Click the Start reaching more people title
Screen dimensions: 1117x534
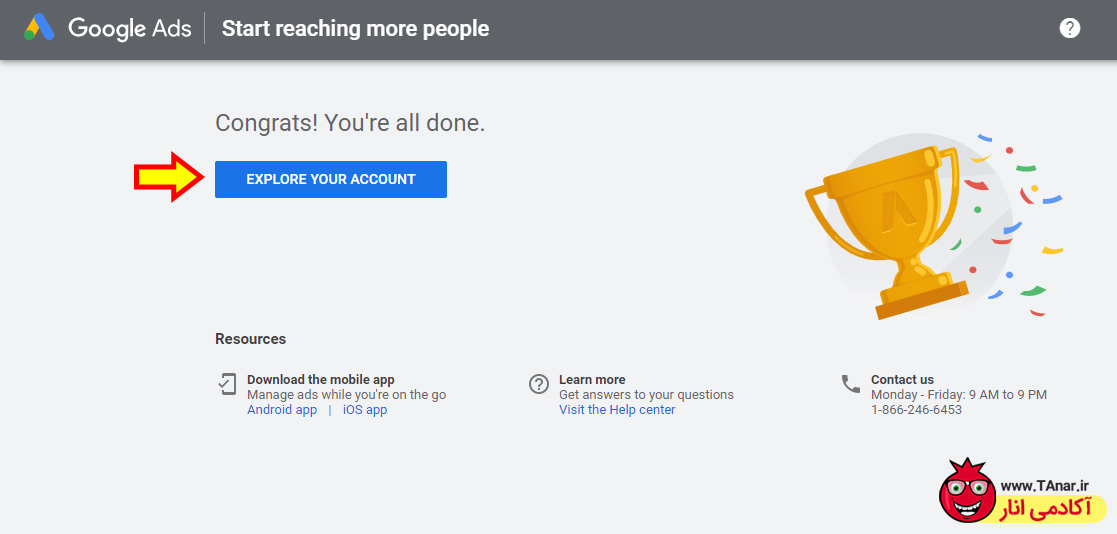click(x=355, y=28)
